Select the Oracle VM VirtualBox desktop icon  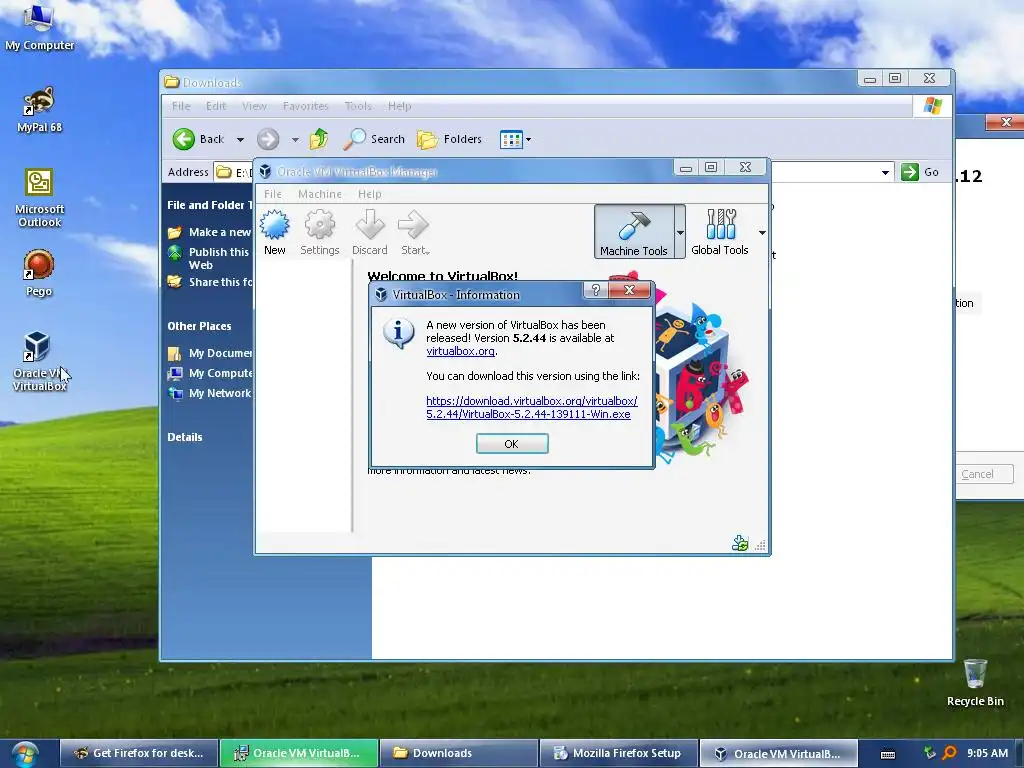(x=39, y=361)
